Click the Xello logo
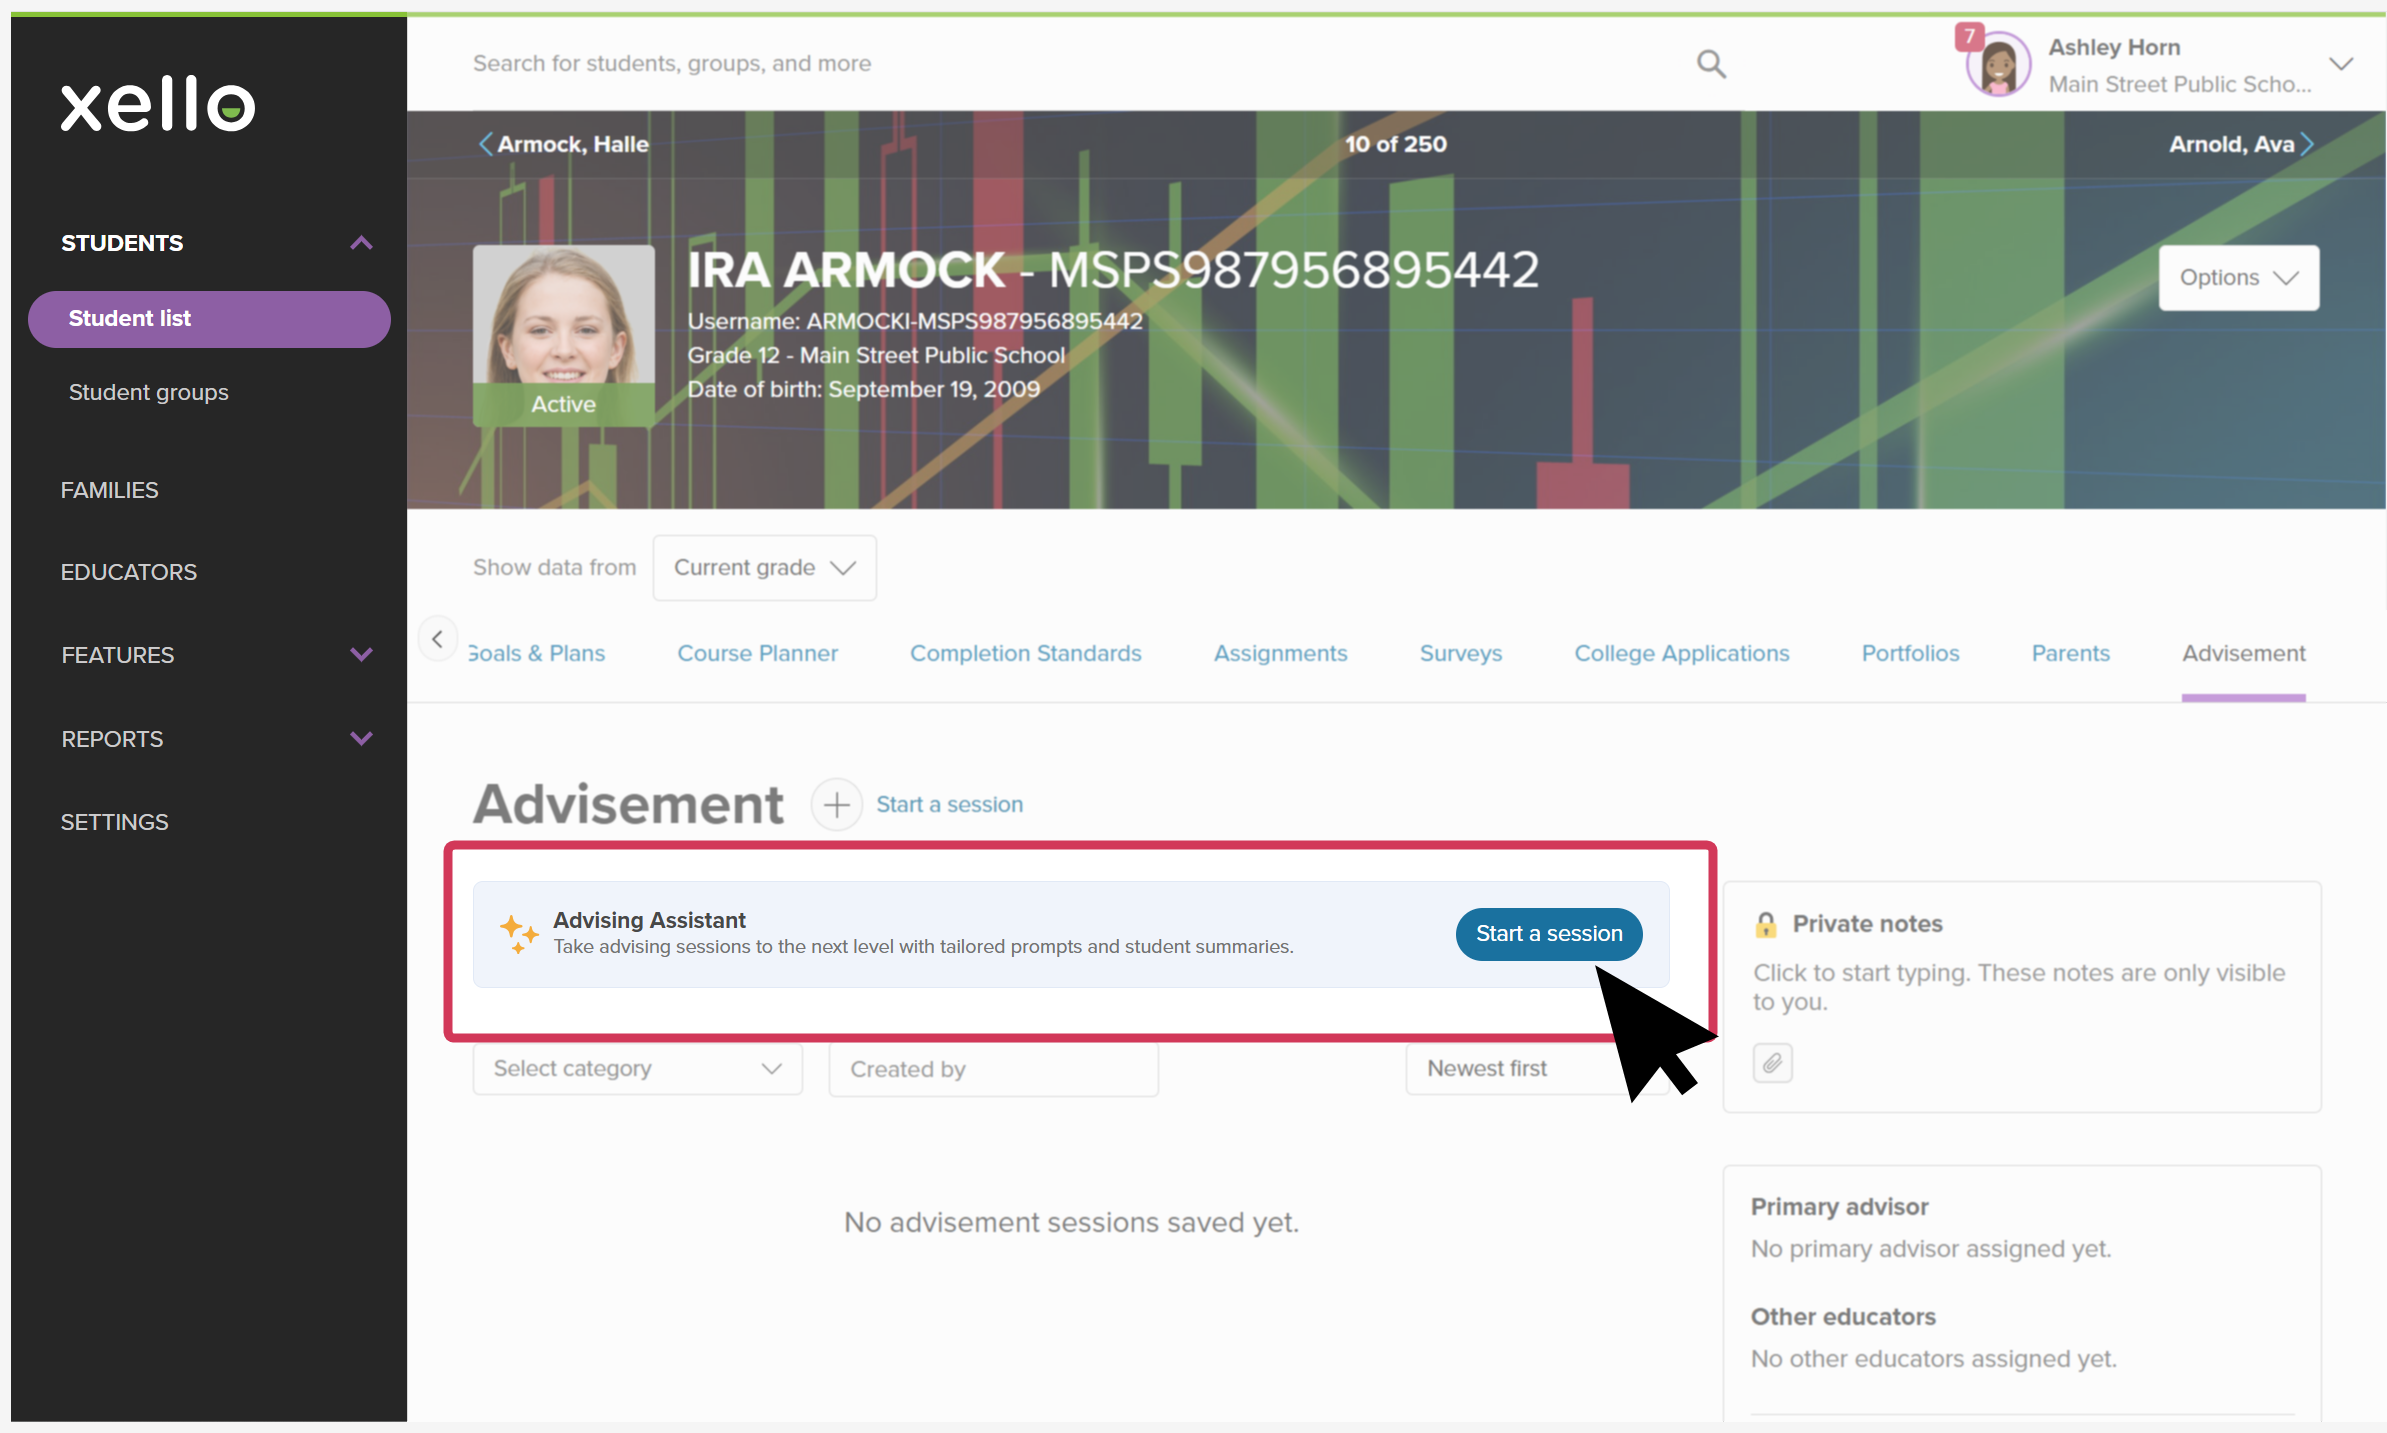Viewport: 2387px width, 1433px height. (158, 104)
